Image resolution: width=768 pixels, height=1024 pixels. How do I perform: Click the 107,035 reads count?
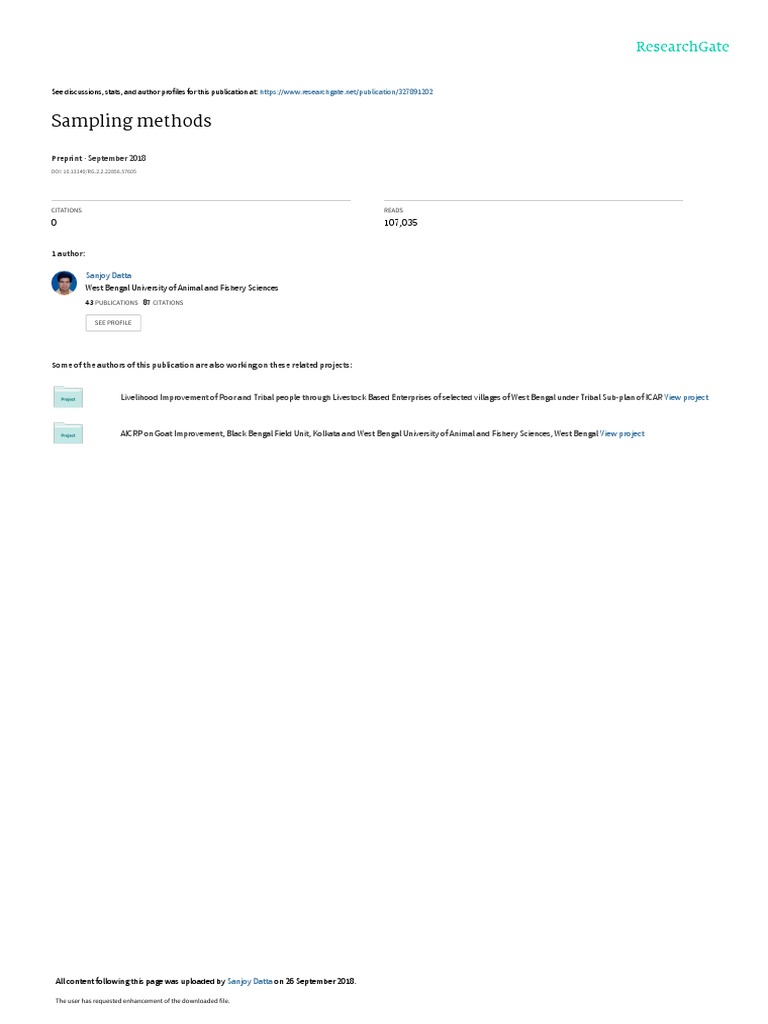pyautogui.click(x=400, y=223)
